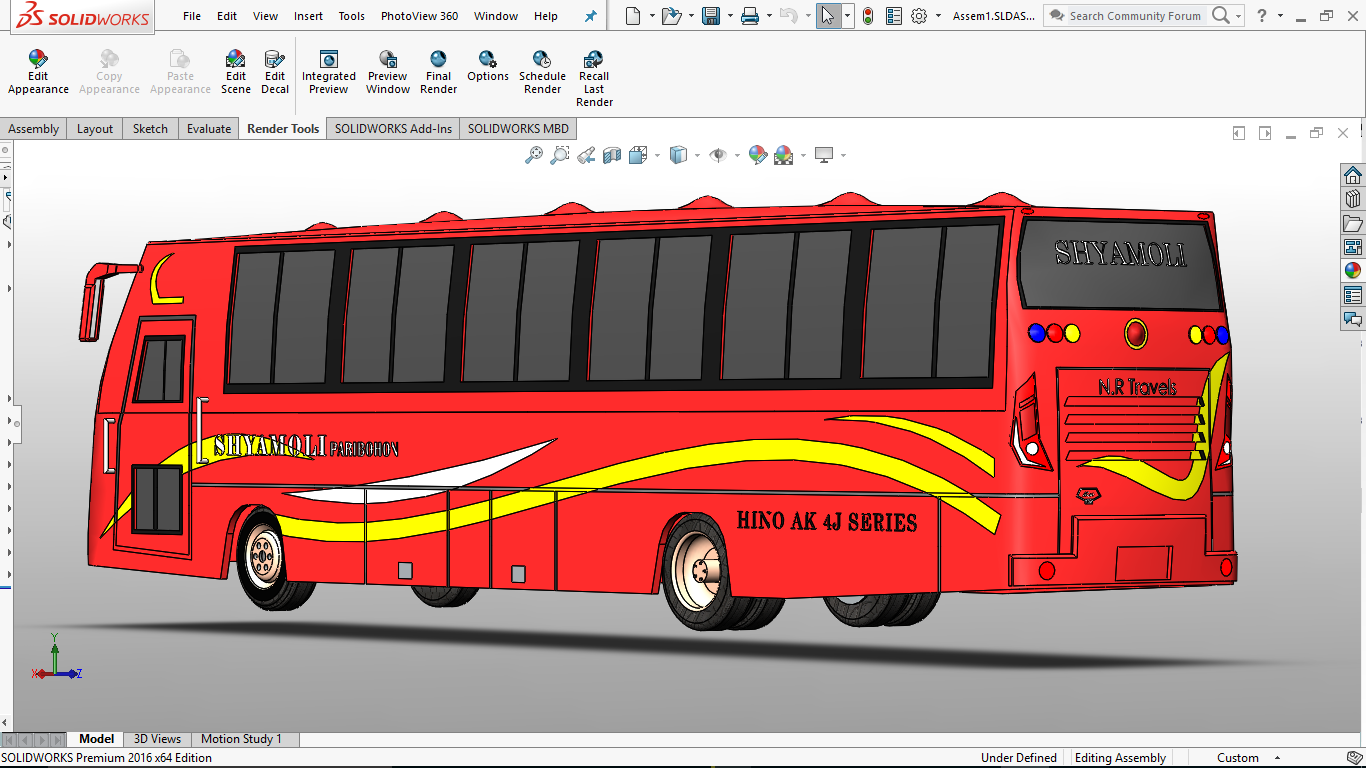Open Custom unit system dropdown in status bar
Image resolution: width=1366 pixels, height=768 pixels.
pos(1278,758)
